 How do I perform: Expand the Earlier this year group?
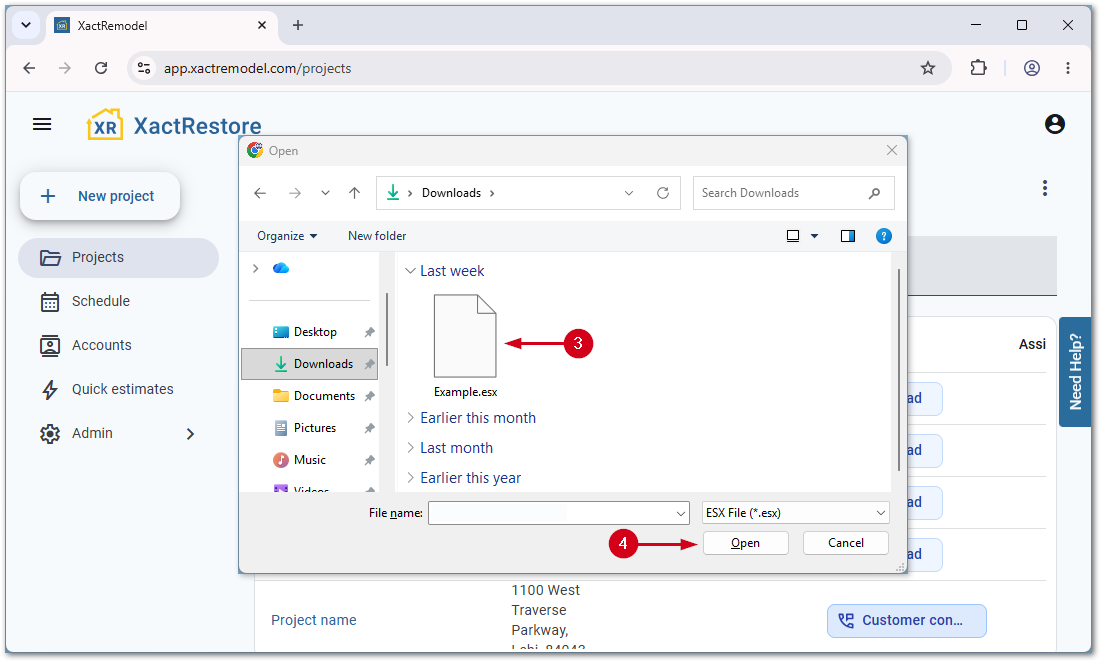410,478
